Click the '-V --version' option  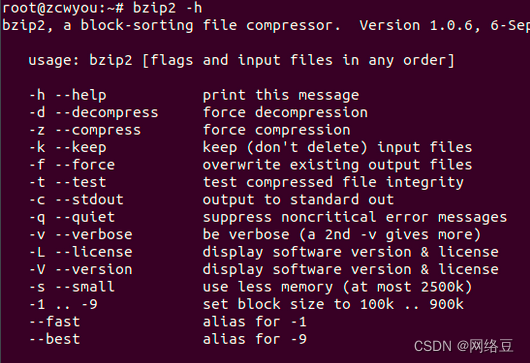[x=81, y=269]
